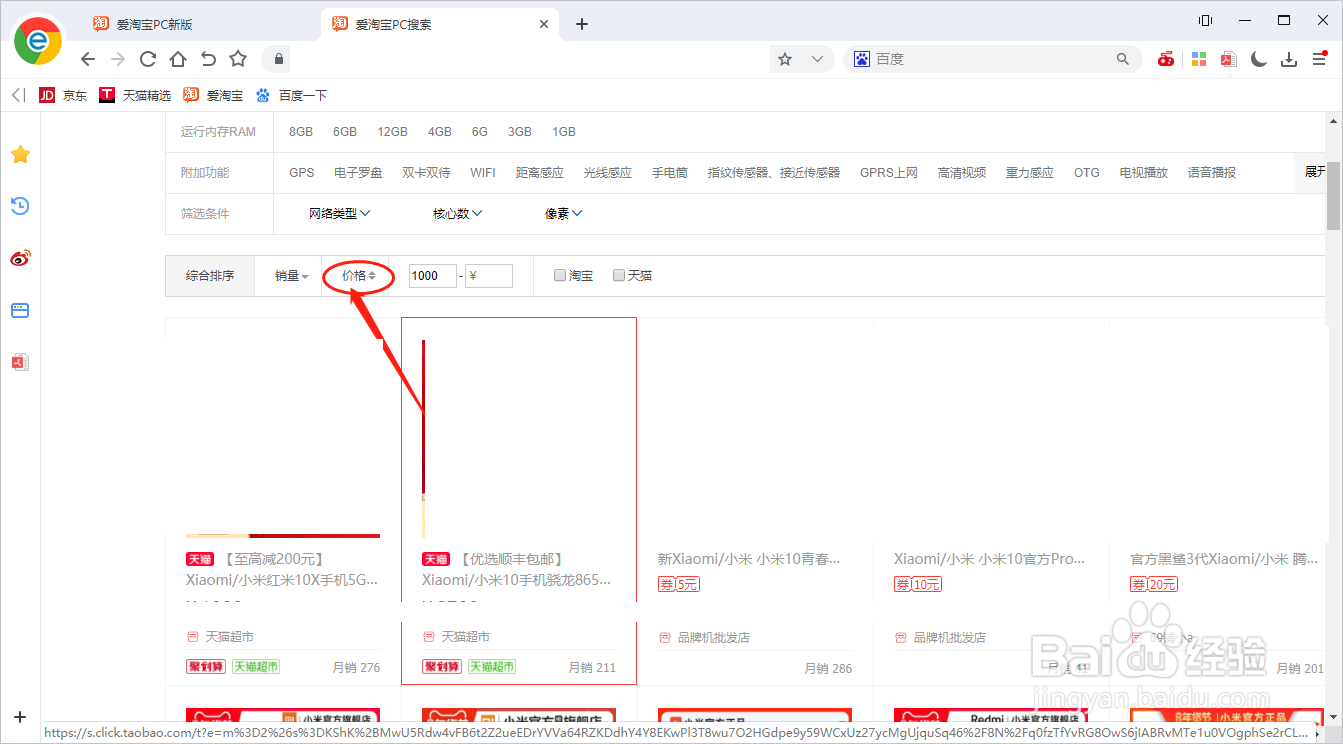This screenshot has width=1343, height=744.
Task: Add a sidebar app with the plus icon
Action: click(x=20, y=717)
